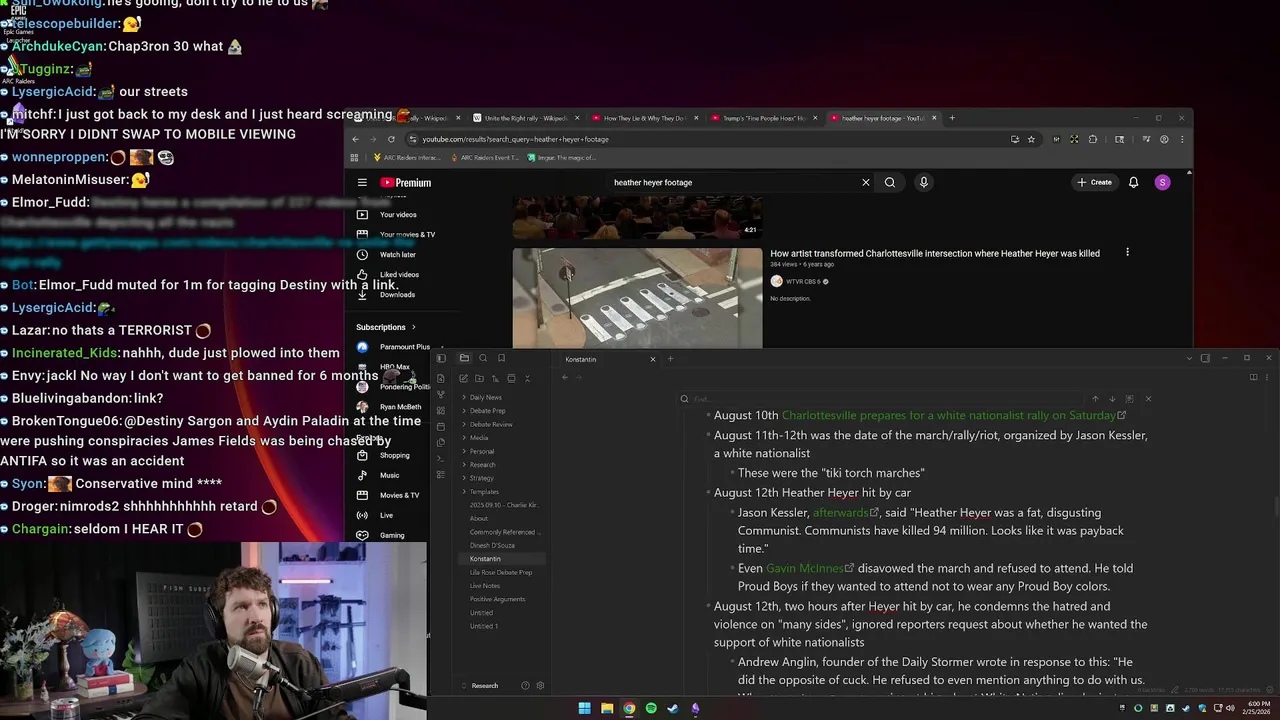Open Obsidian settings gear icon
Screen dimensions: 1280x720
click(x=540, y=686)
